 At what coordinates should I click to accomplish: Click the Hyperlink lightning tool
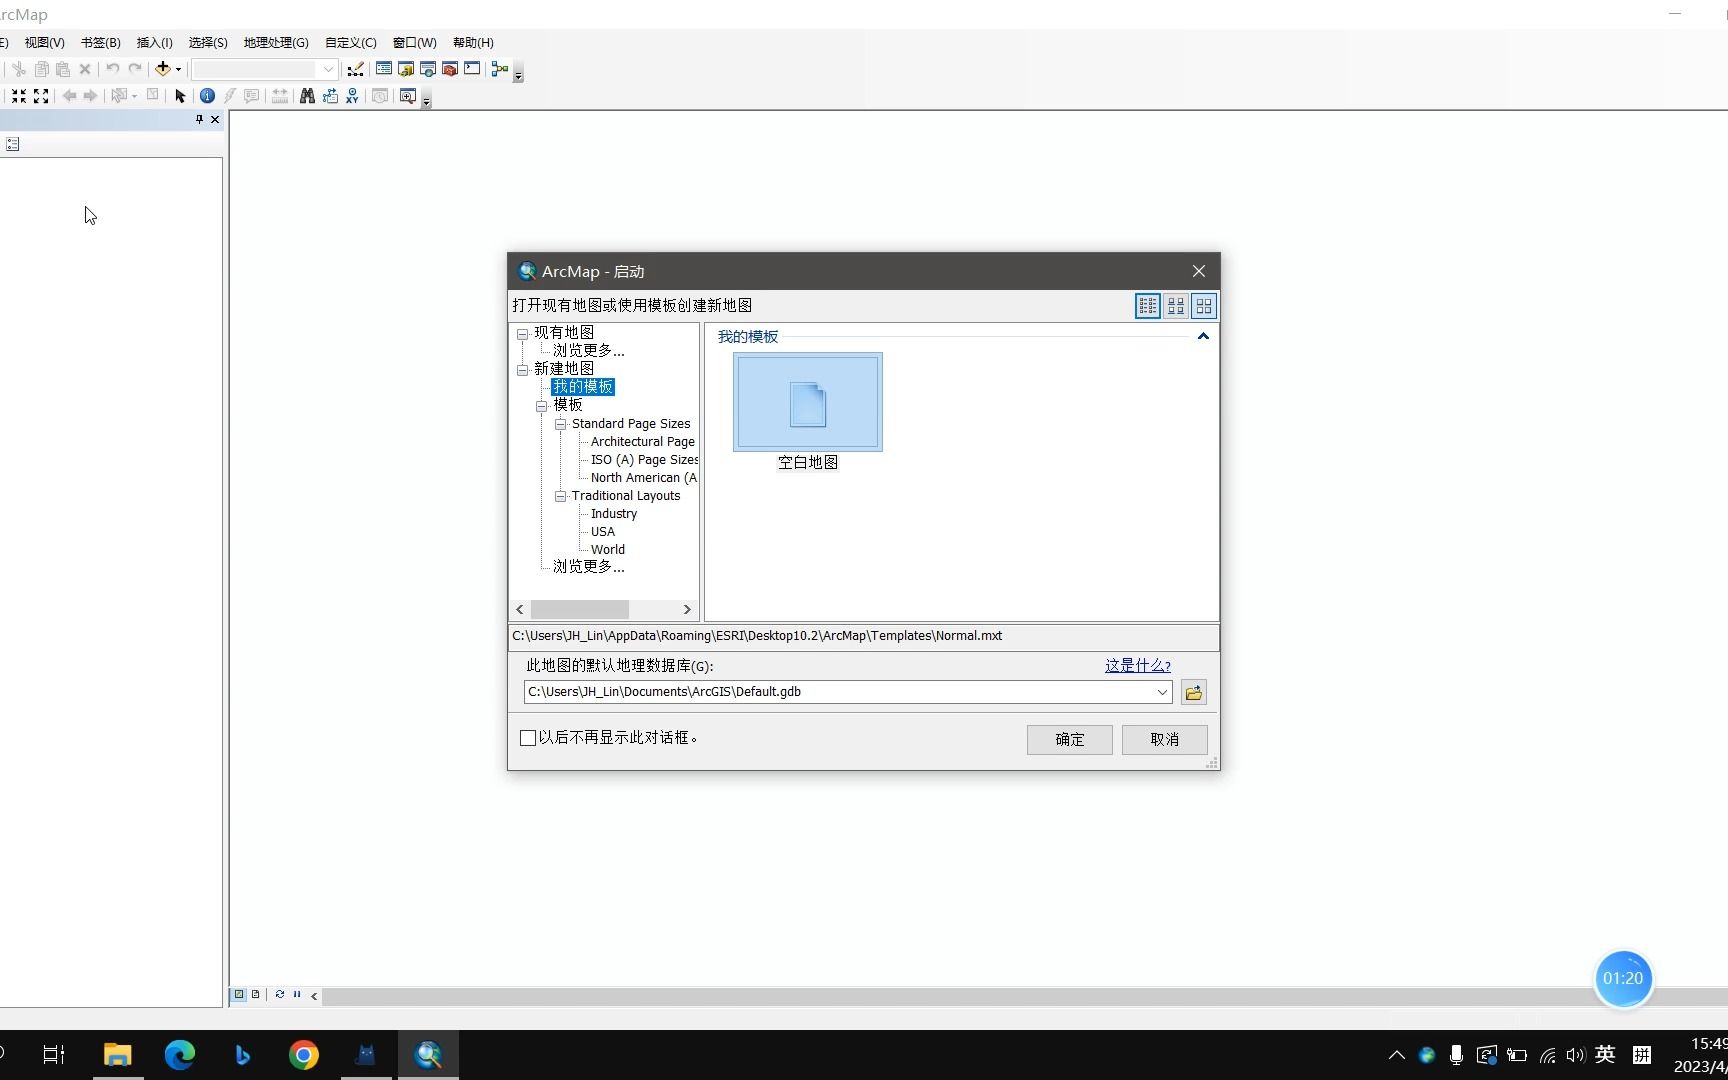(x=230, y=96)
